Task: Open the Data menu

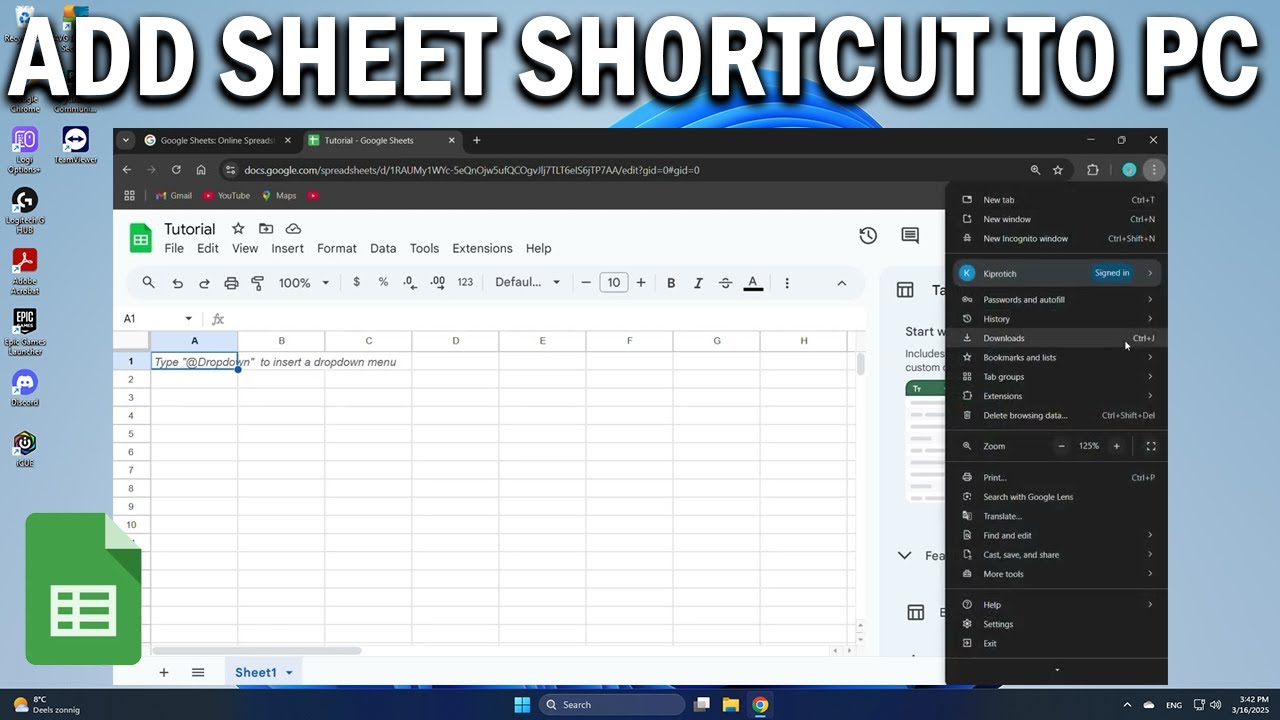Action: click(383, 248)
